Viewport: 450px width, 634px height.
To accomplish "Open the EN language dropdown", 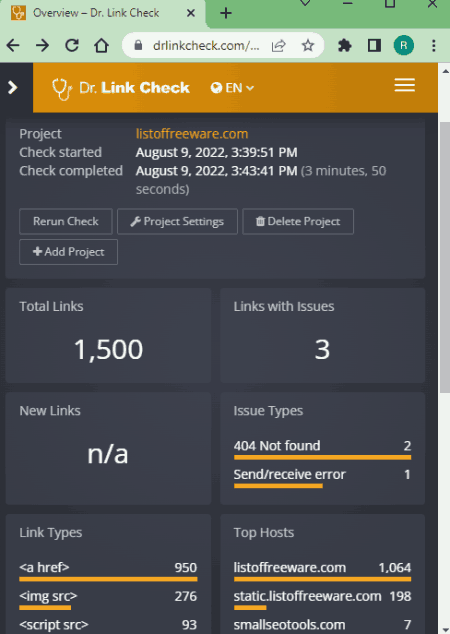I will pos(232,88).
